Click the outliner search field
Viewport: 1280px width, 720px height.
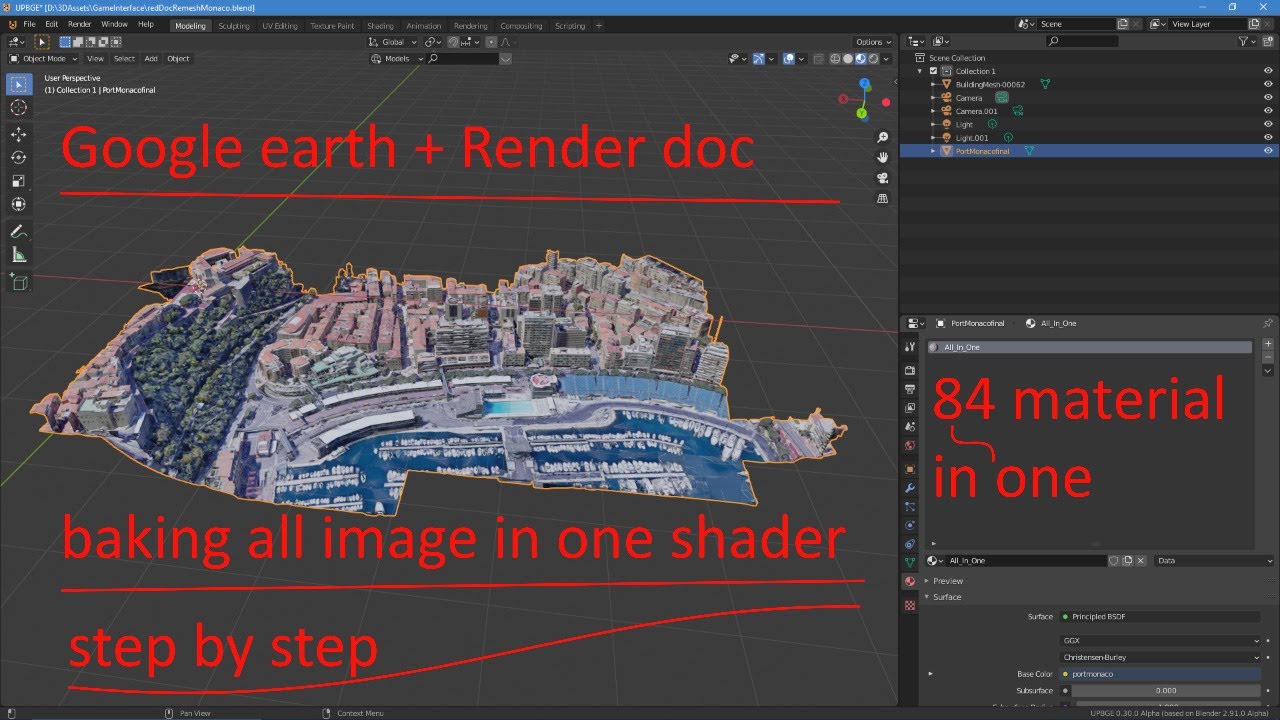tap(1083, 41)
